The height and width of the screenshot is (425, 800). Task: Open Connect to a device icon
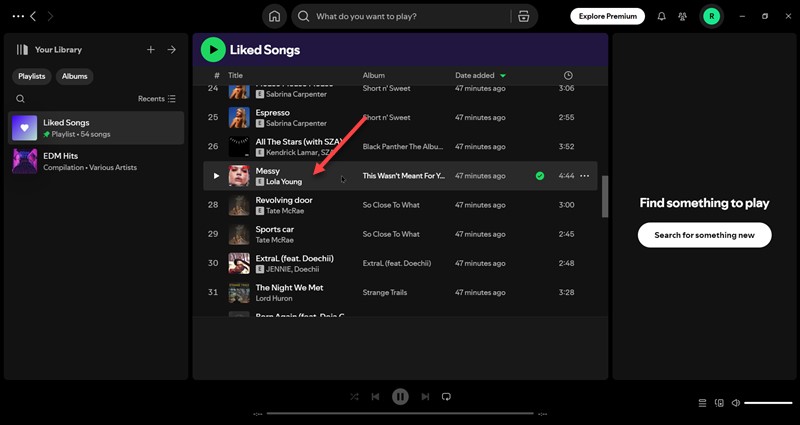[719, 403]
